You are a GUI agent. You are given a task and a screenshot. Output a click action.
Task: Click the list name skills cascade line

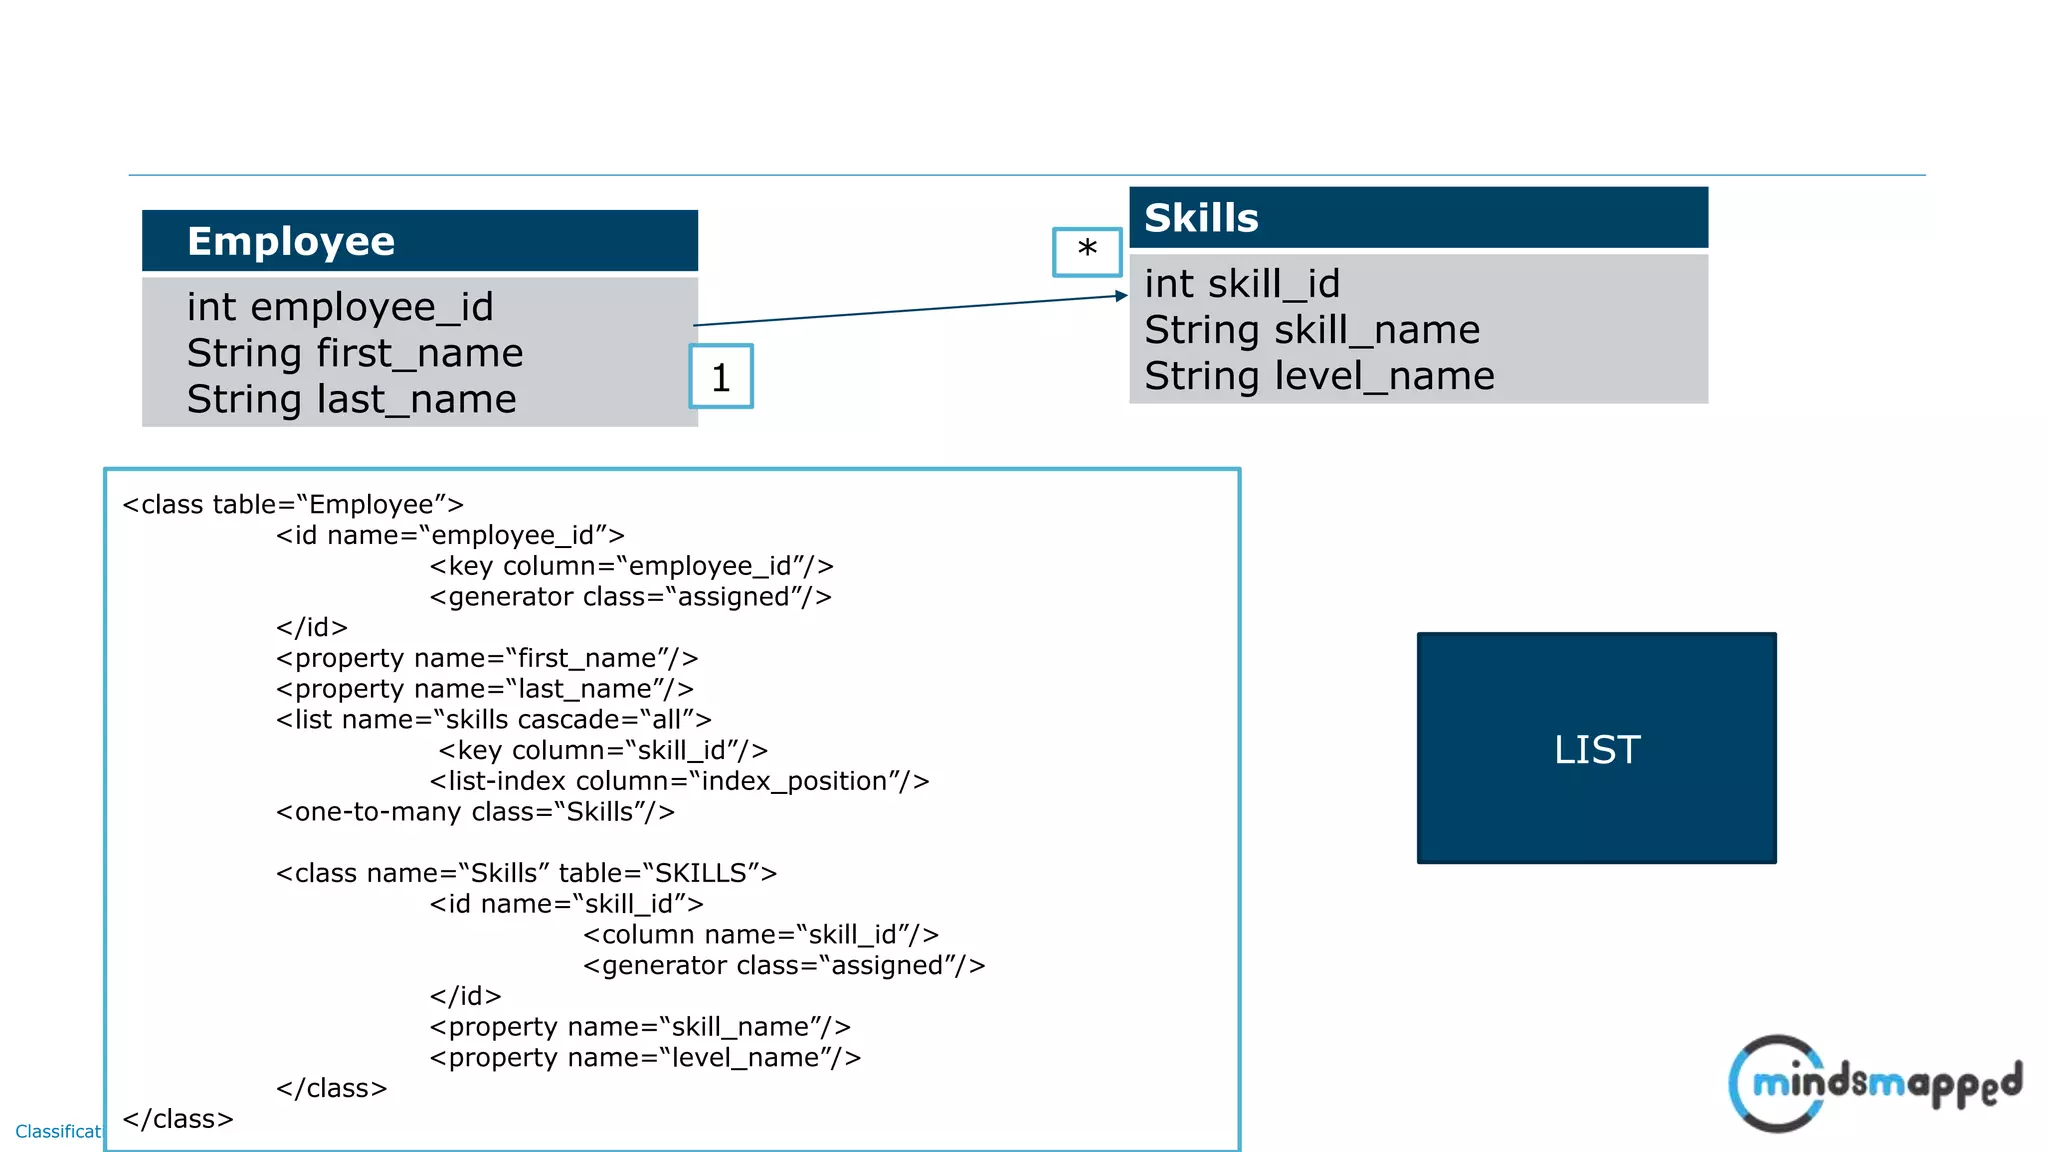494,720
